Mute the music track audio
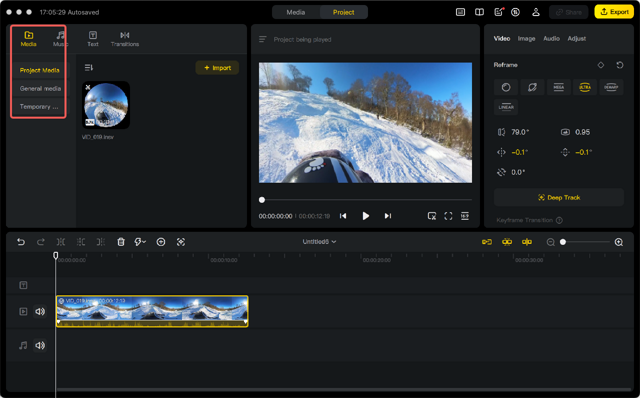This screenshot has width=640, height=398. tap(40, 345)
